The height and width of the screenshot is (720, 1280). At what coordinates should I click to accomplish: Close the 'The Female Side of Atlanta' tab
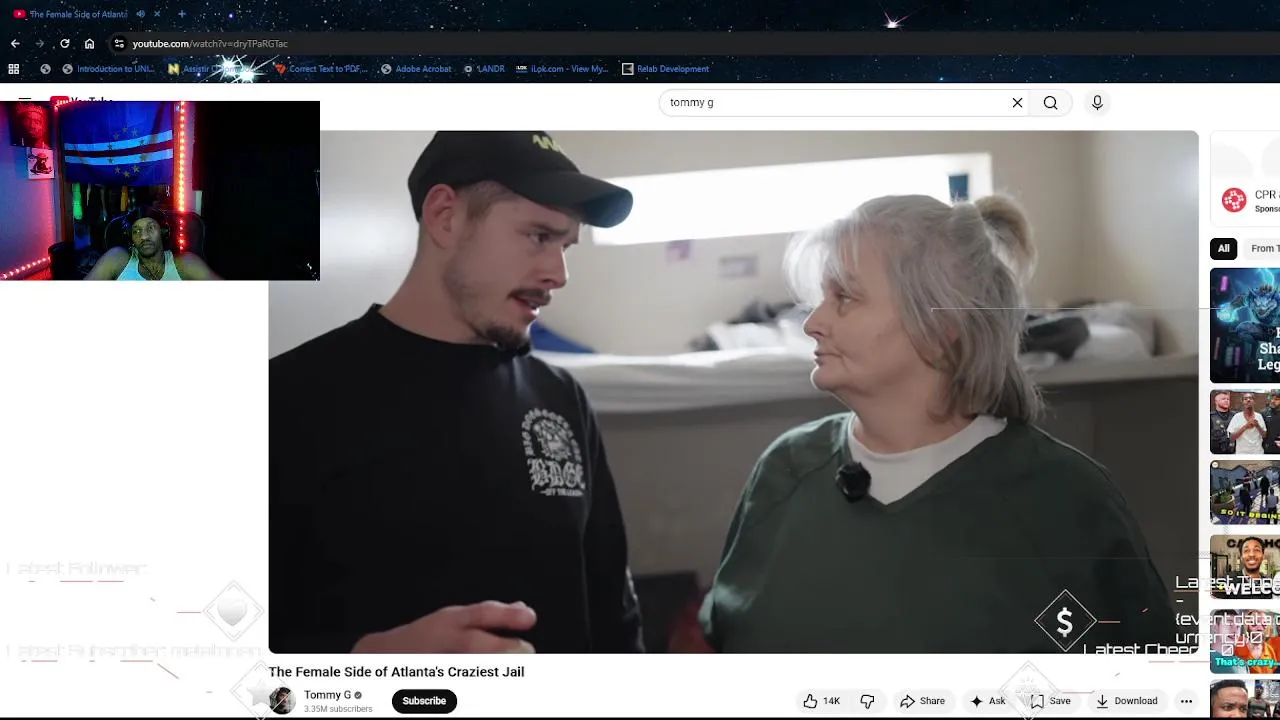[x=157, y=14]
